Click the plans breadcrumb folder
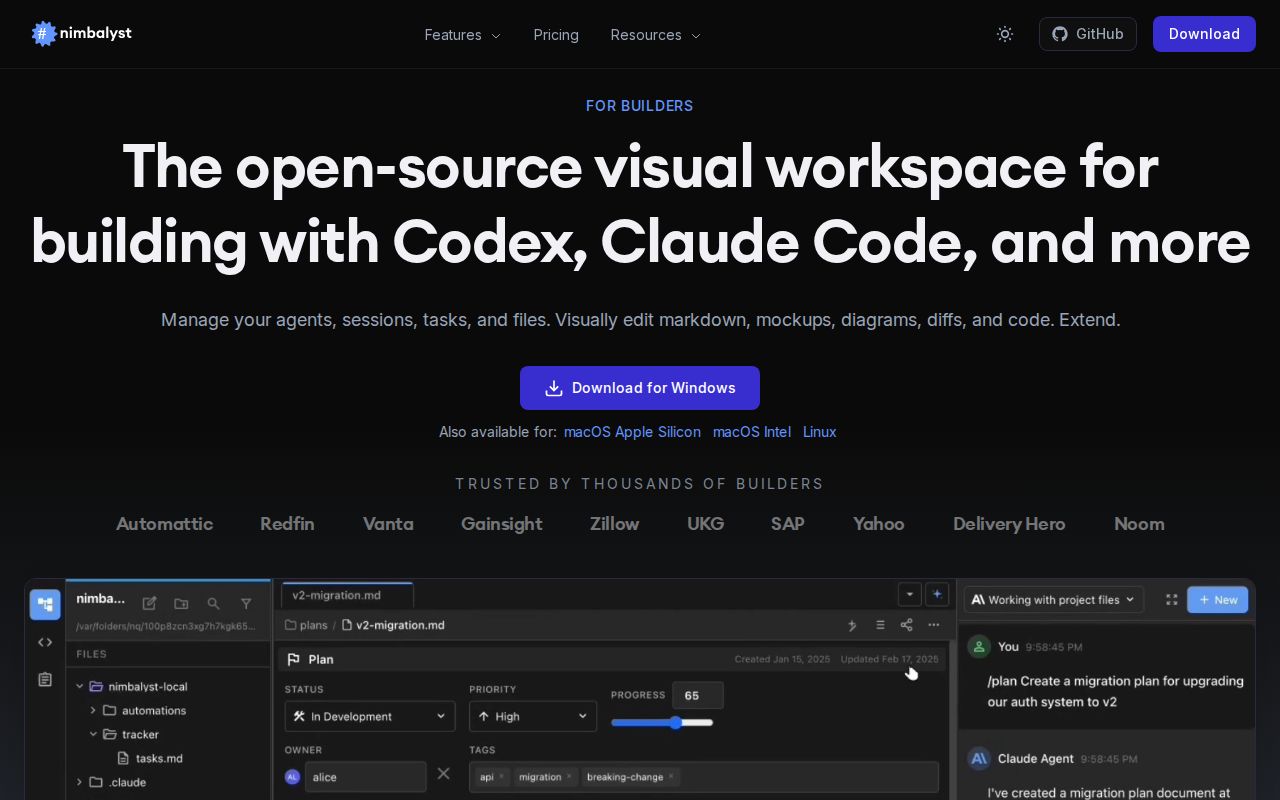Viewport: 1280px width, 800px height. point(306,625)
